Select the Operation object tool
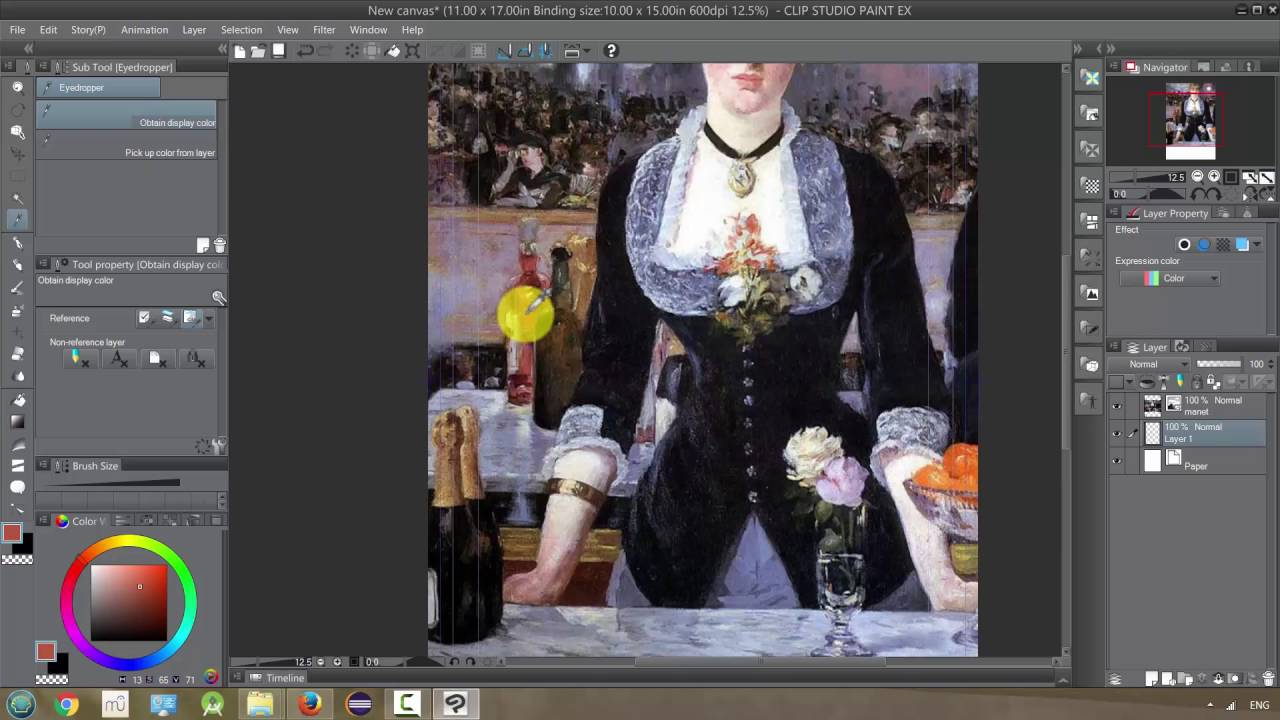1280x720 pixels. (x=17, y=131)
